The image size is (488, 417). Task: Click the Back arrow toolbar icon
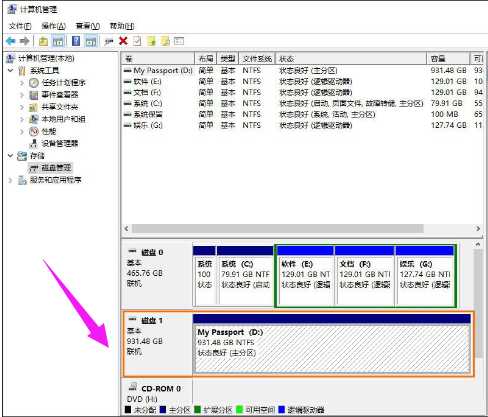pyautogui.click(x=11, y=41)
